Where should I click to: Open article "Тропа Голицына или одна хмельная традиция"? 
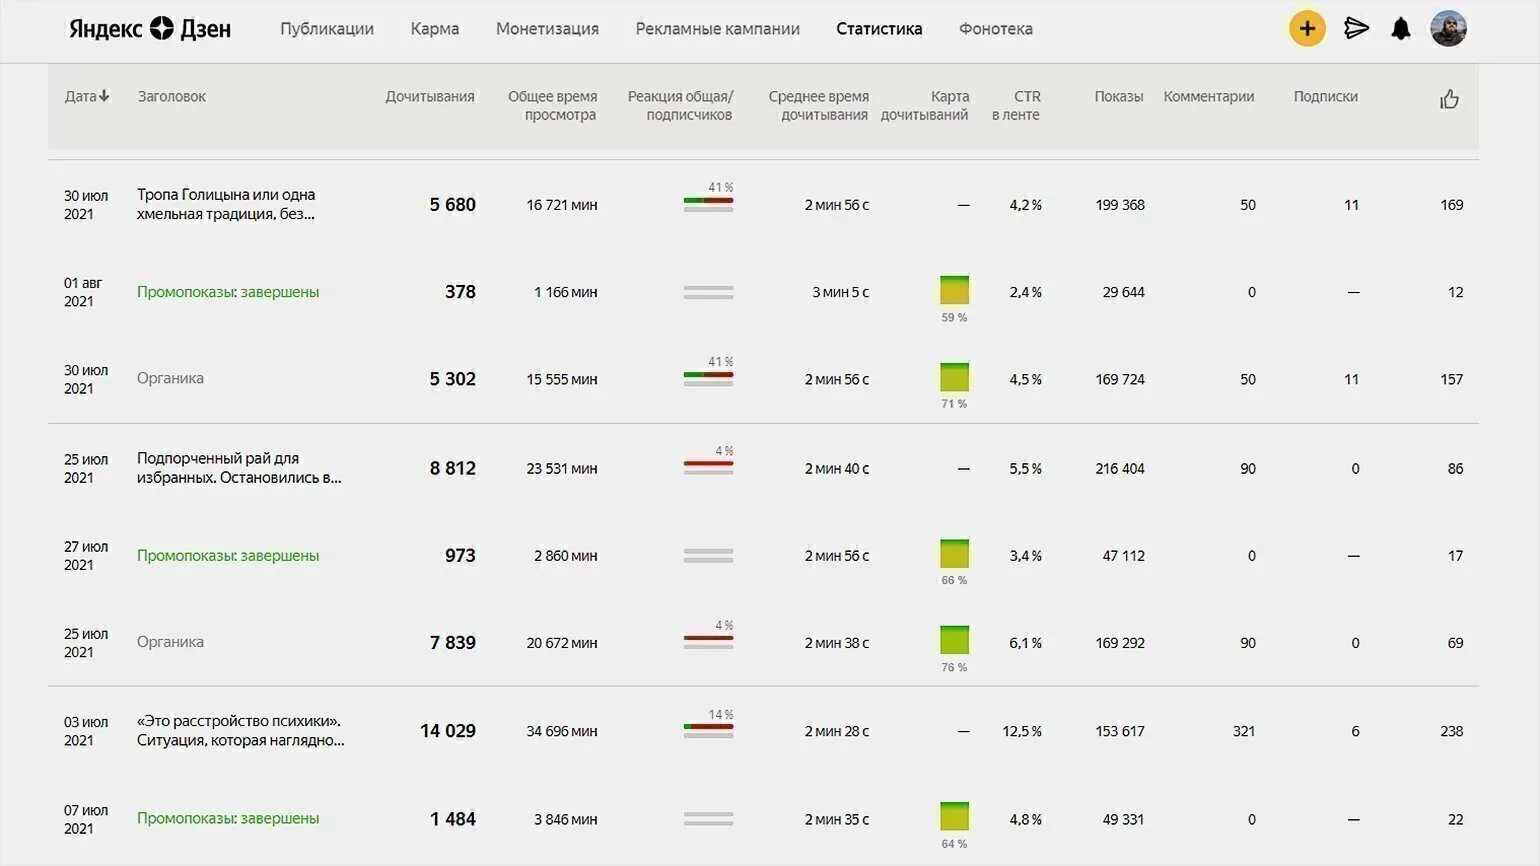click(x=226, y=204)
